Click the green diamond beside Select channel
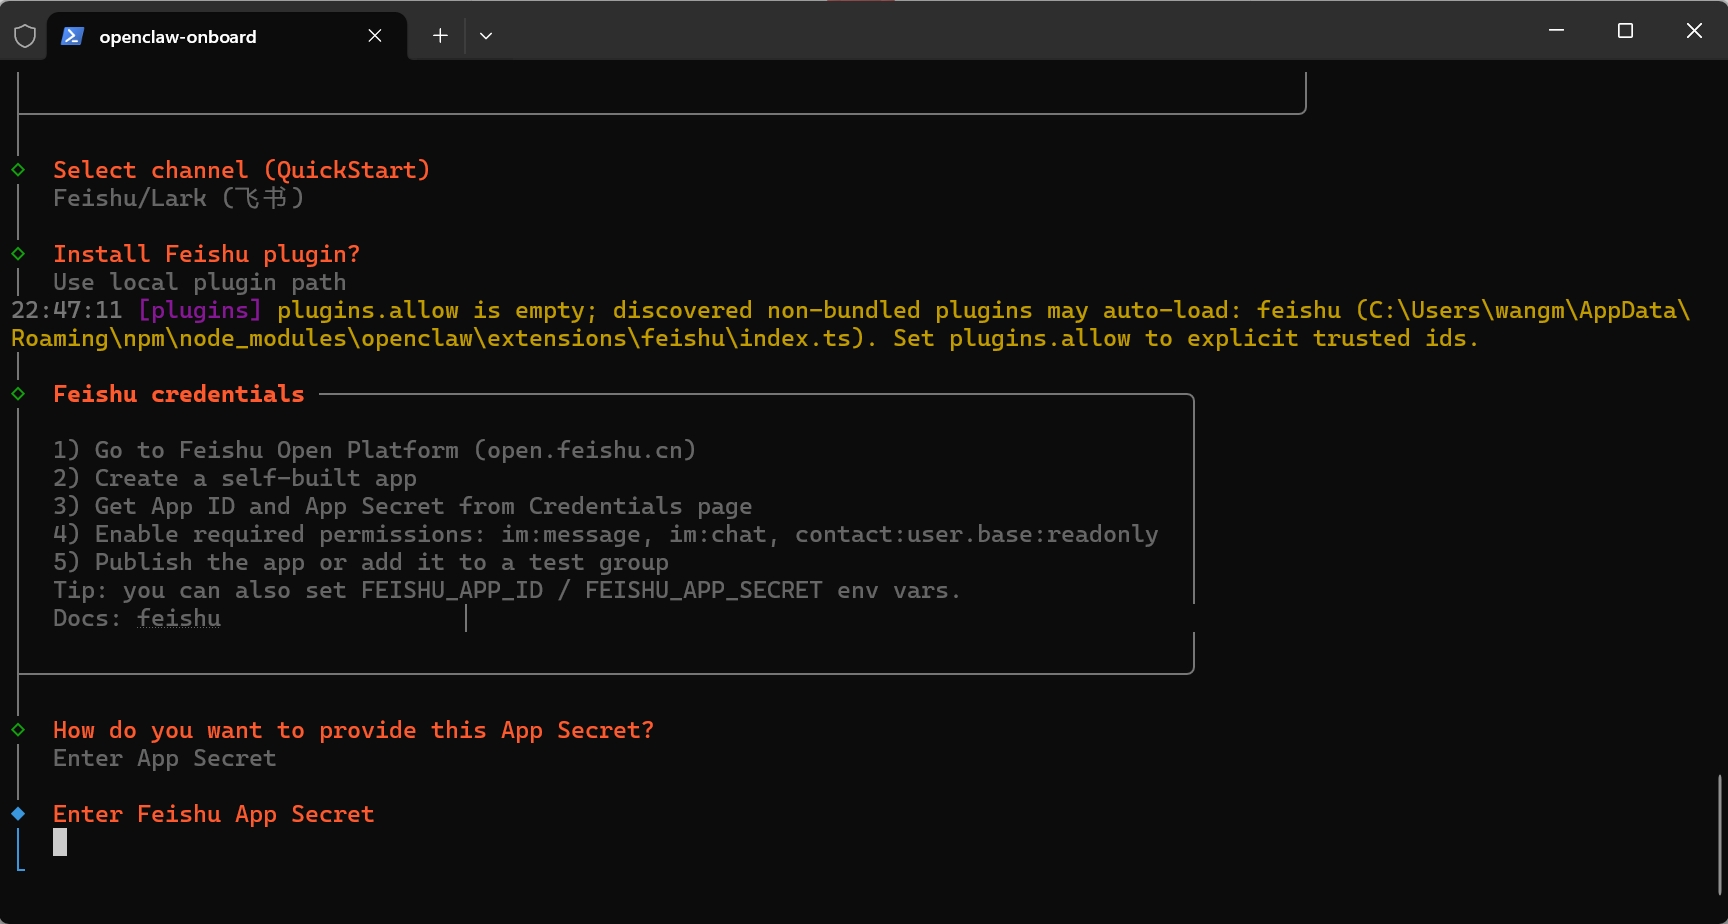The image size is (1728, 924). 18,170
